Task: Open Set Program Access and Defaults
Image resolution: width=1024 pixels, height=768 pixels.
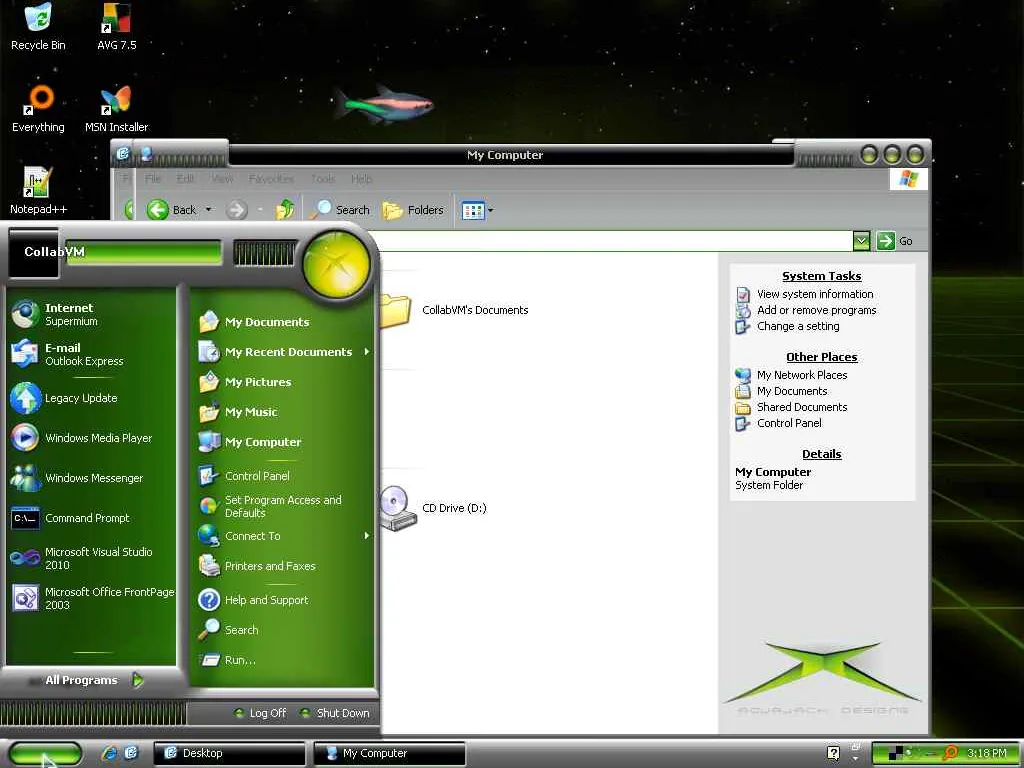Action: (x=283, y=506)
